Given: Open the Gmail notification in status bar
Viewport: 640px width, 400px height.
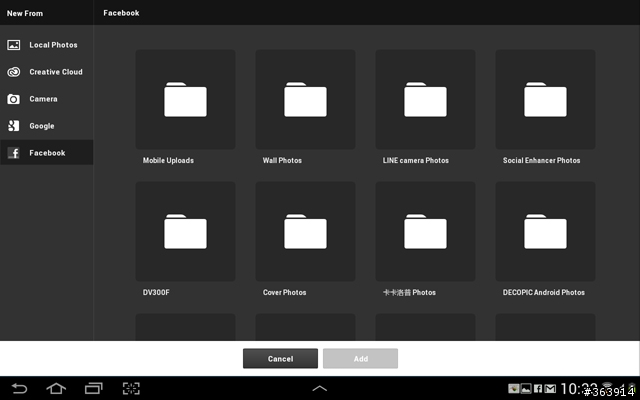Looking at the screenshot, I should click(x=550, y=389).
